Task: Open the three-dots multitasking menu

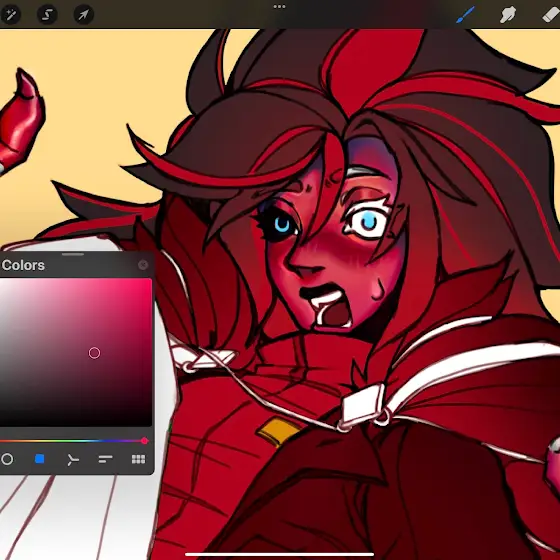Action: coord(279,6)
